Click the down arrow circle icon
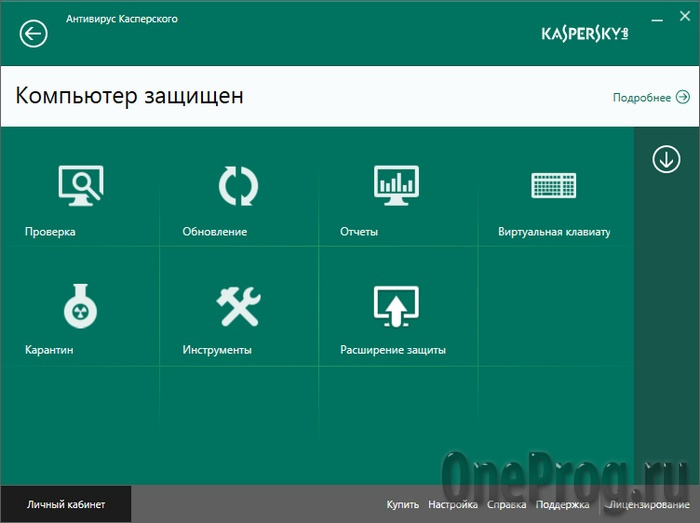 click(666, 159)
